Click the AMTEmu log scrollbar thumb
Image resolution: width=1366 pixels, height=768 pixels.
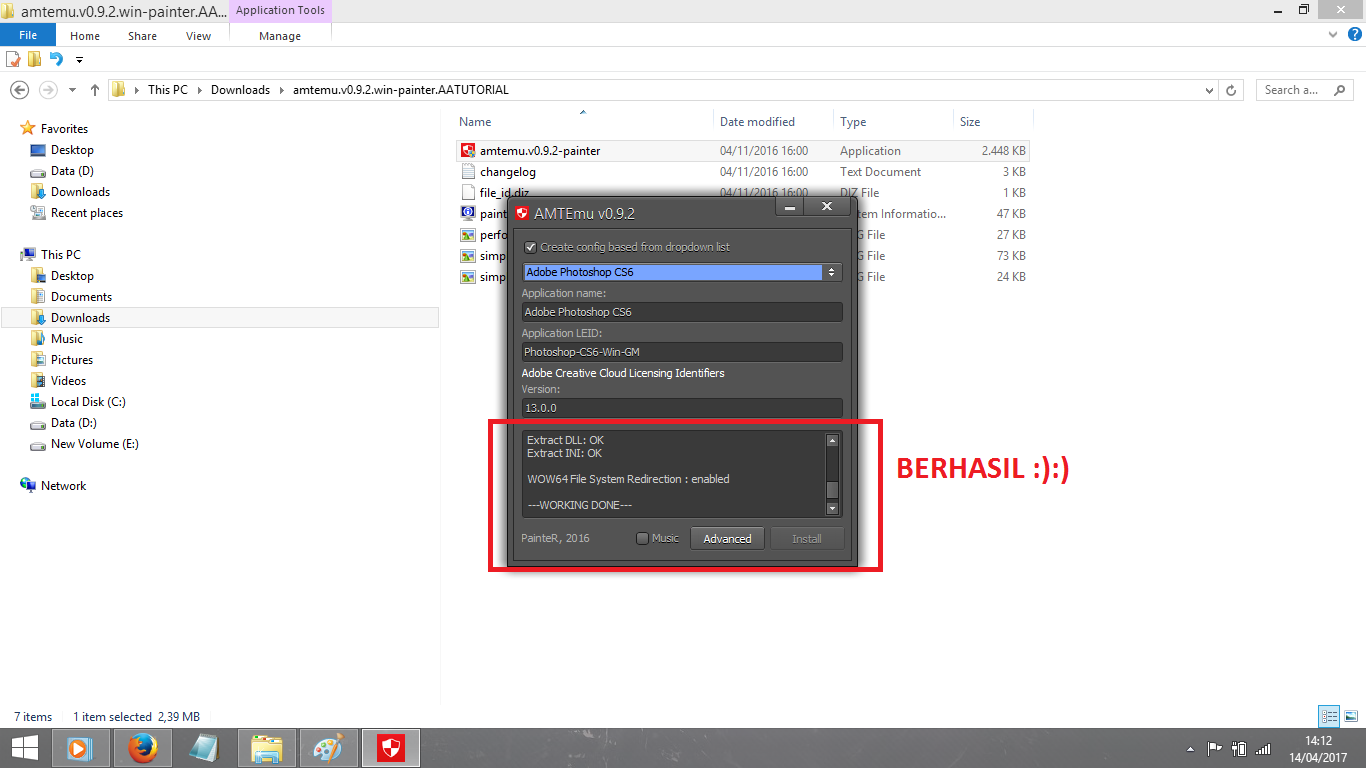click(832, 490)
